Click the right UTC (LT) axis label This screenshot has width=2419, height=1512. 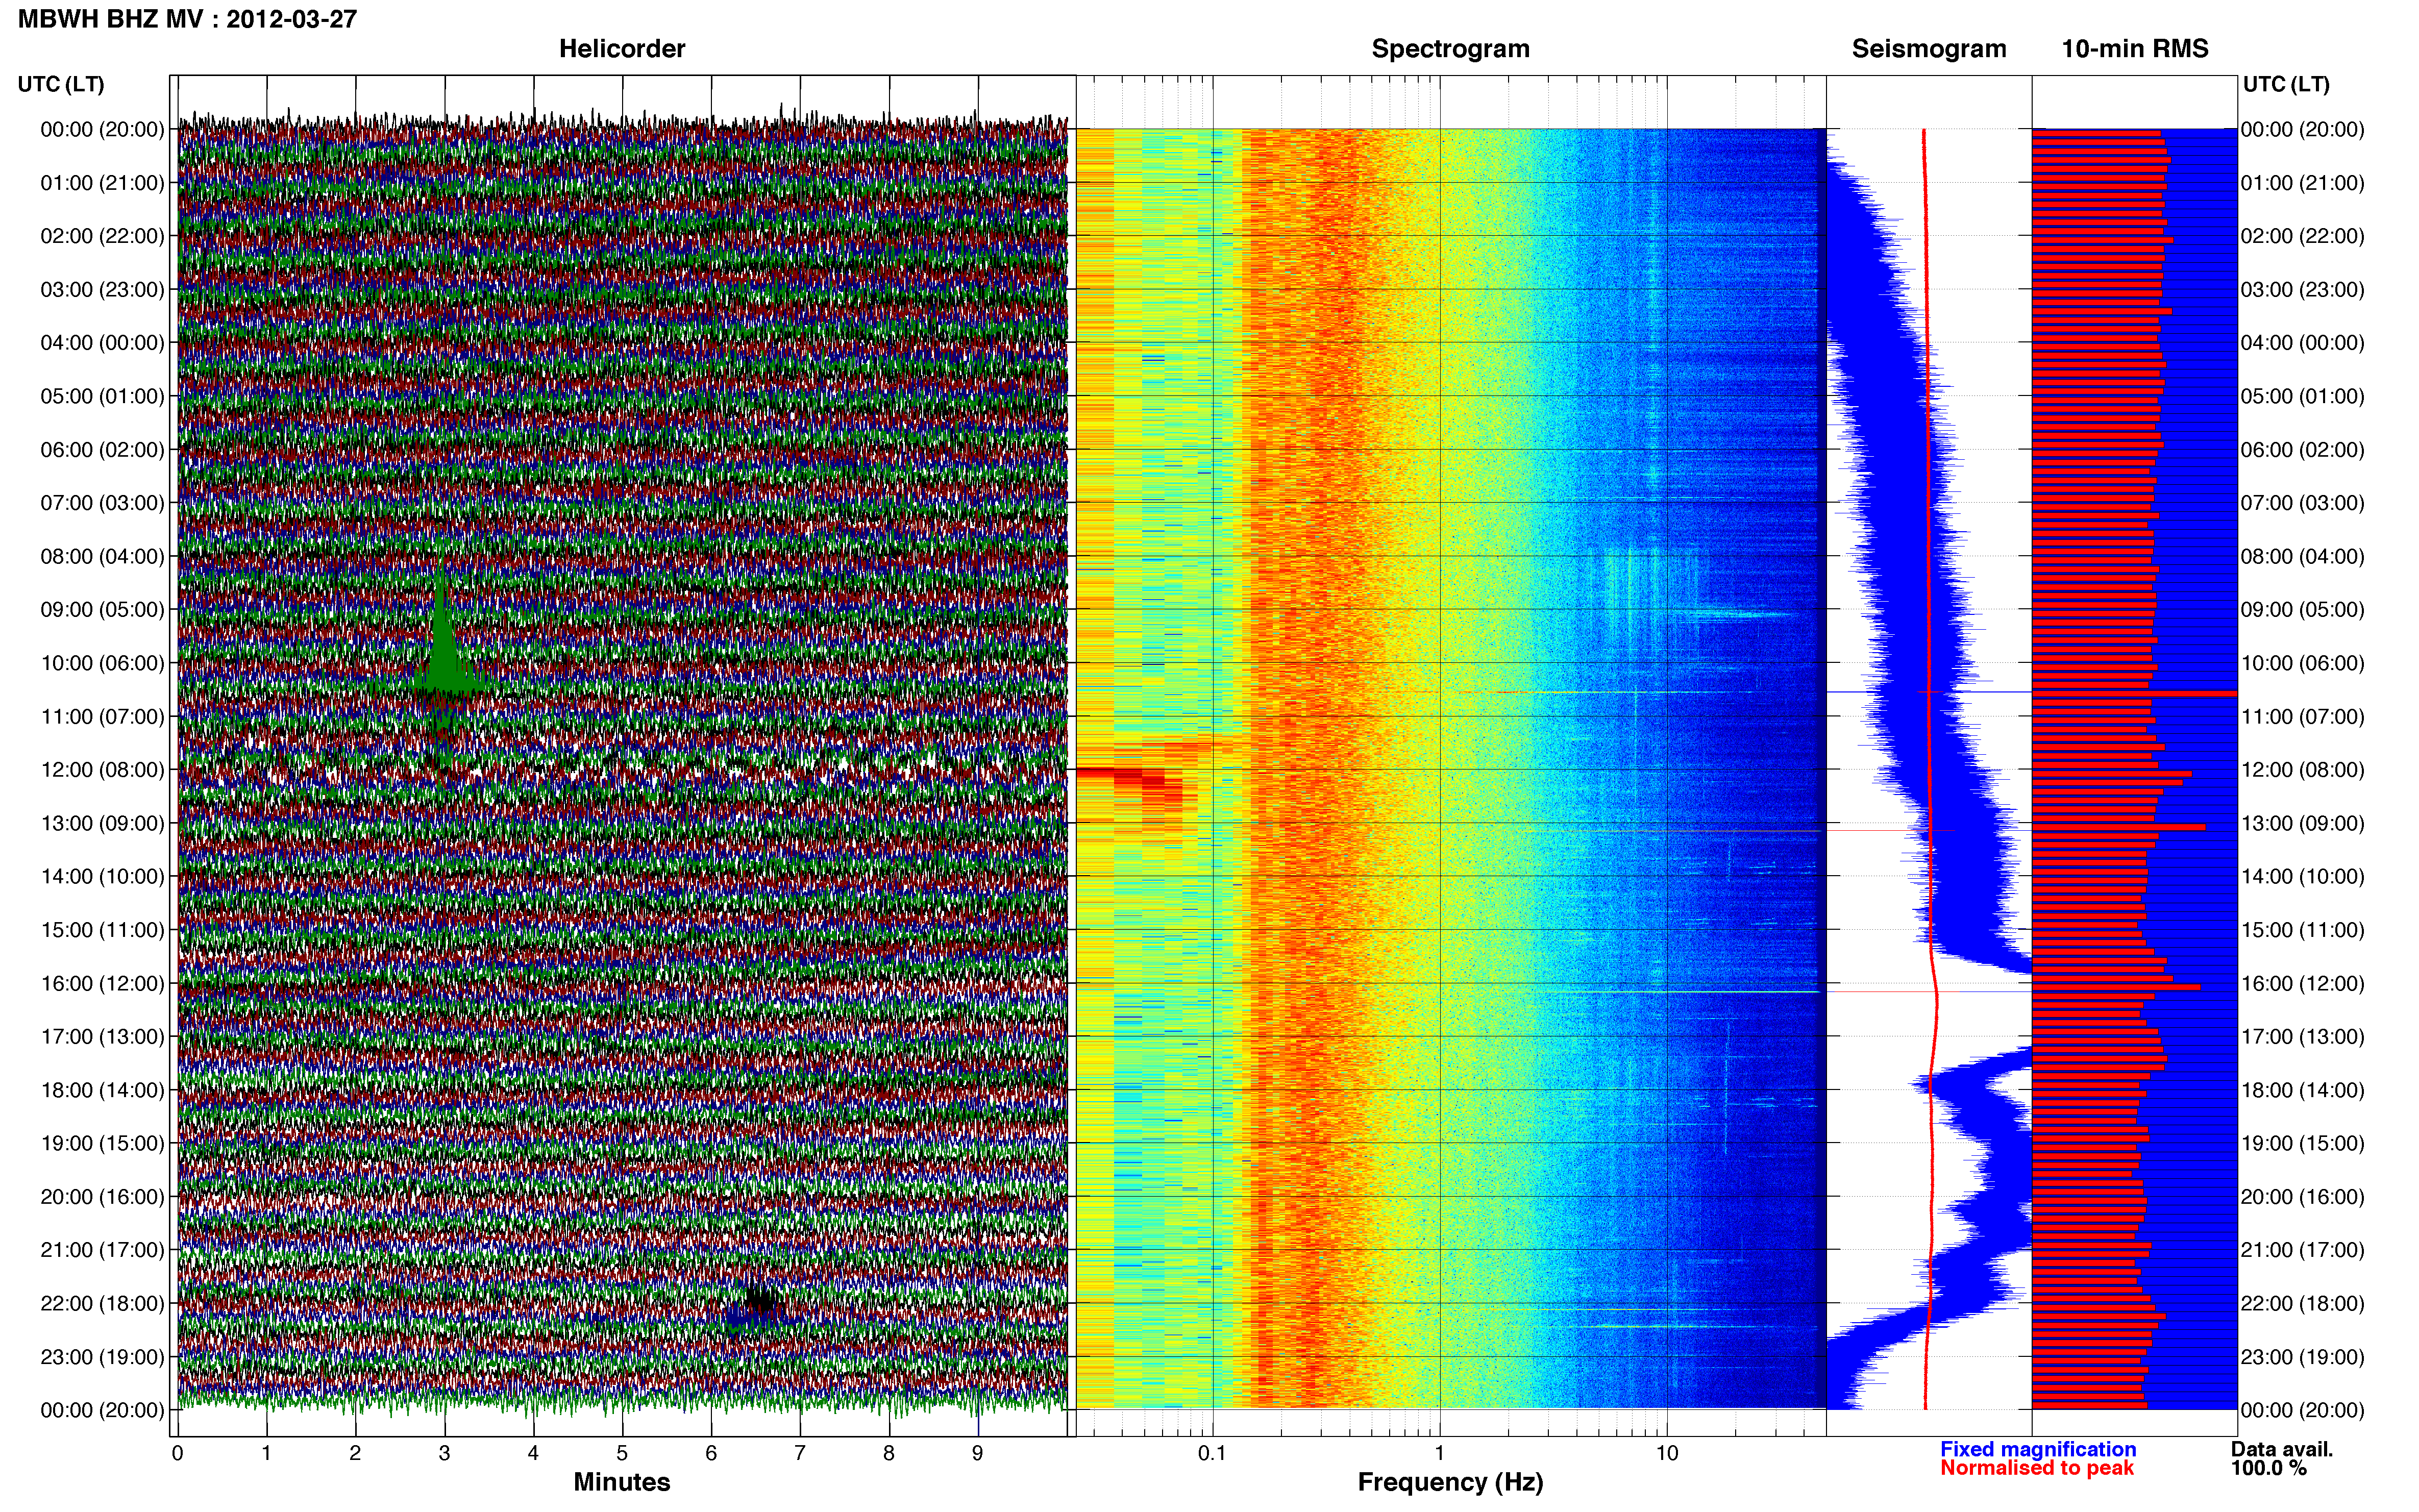2286,84
